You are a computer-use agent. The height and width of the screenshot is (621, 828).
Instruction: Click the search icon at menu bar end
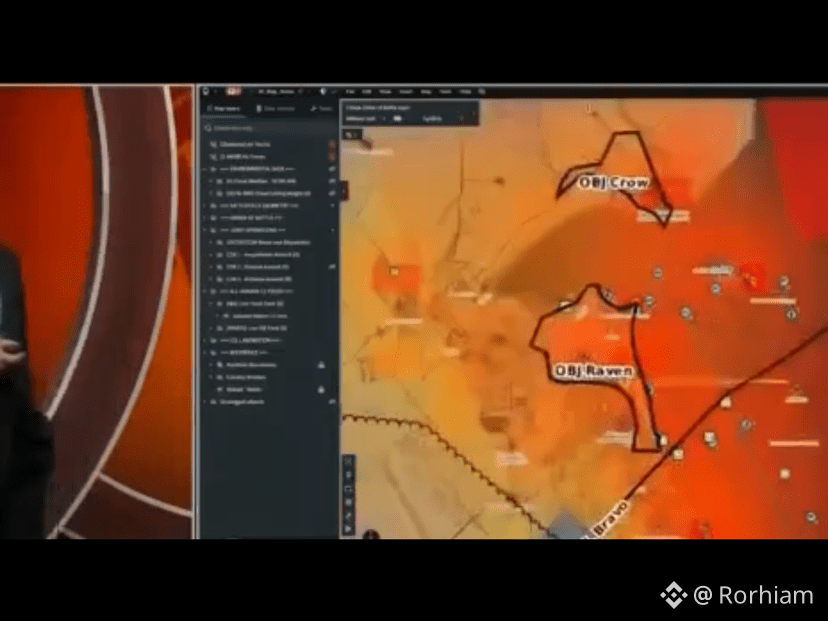[x=482, y=91]
